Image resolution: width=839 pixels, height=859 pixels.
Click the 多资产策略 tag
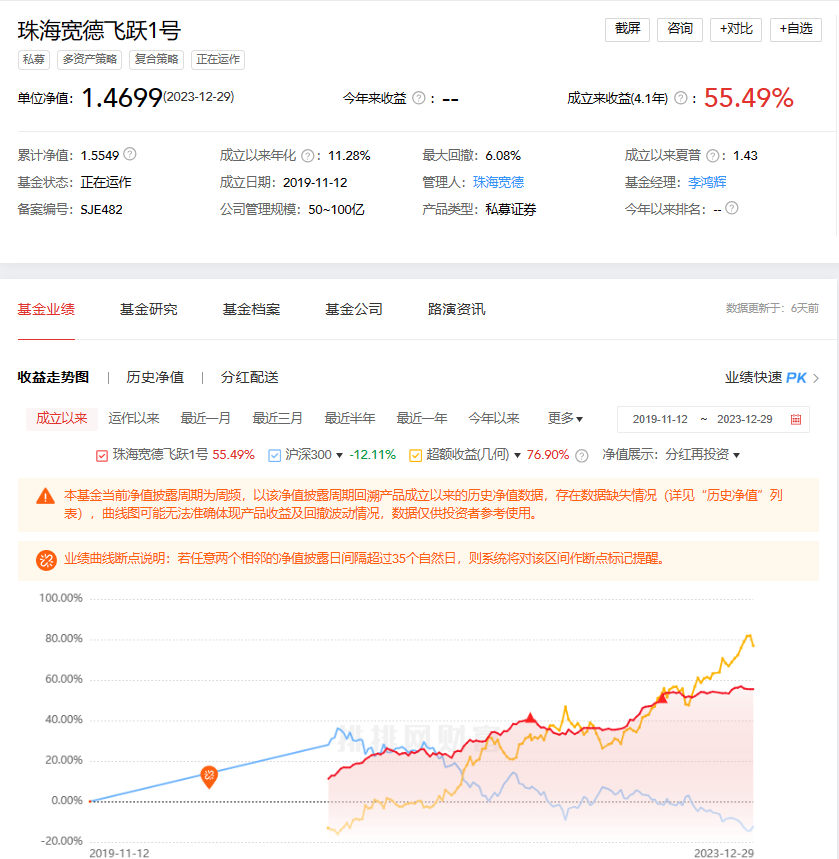[x=90, y=59]
